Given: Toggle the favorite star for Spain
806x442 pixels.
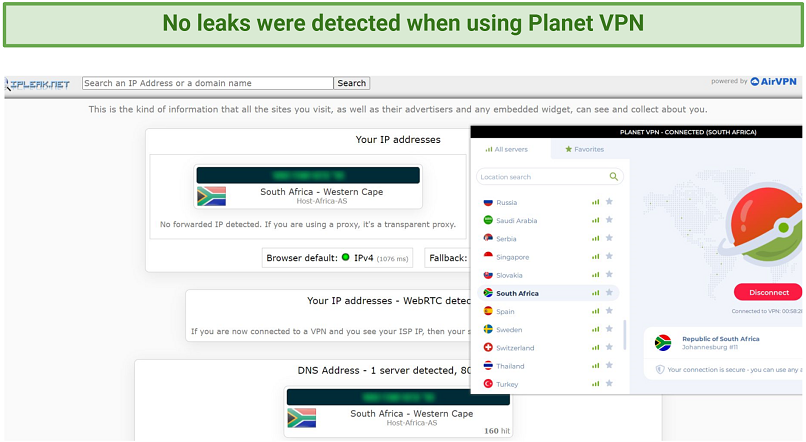Looking at the screenshot, I should pos(609,311).
